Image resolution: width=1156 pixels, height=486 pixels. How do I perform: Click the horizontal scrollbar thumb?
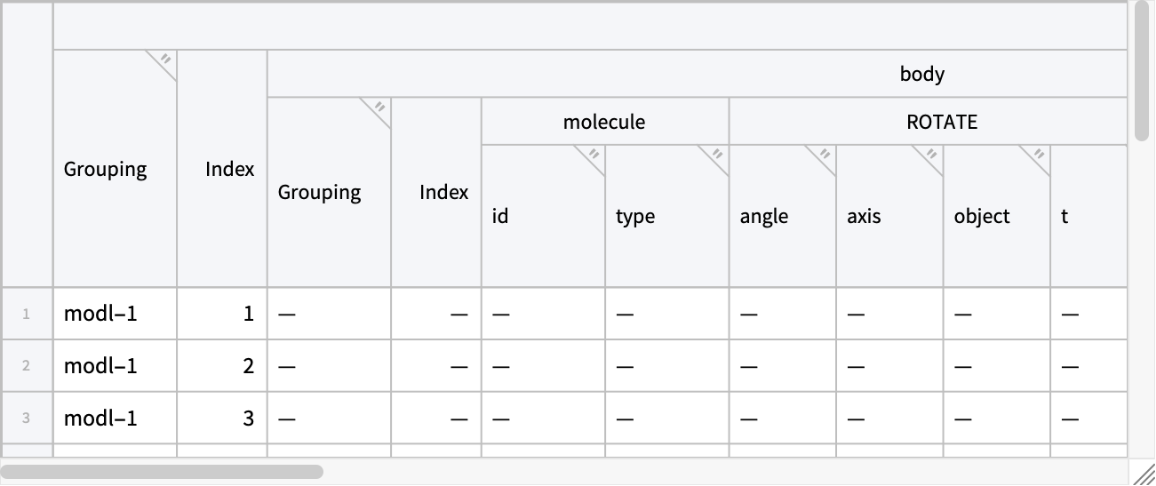tap(163, 471)
